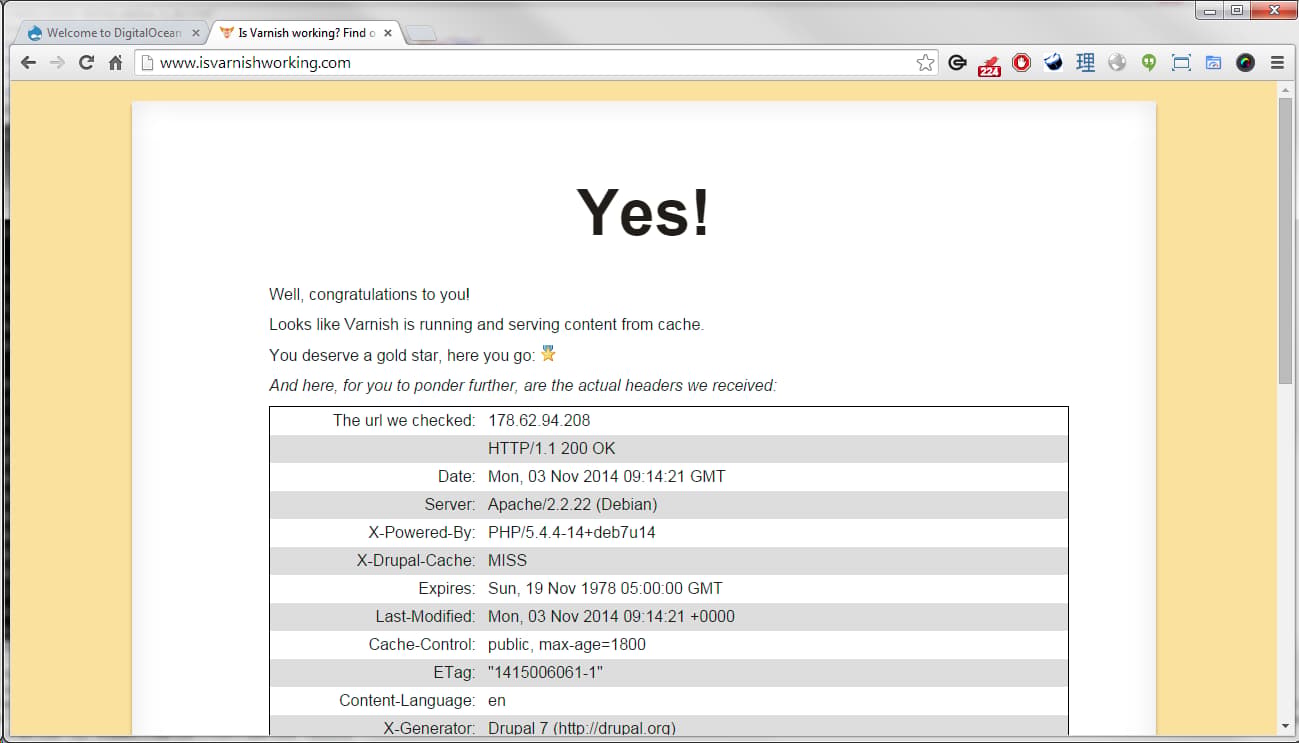
Task: Close the Welcome to DigitalOcean tab
Action: click(x=196, y=33)
